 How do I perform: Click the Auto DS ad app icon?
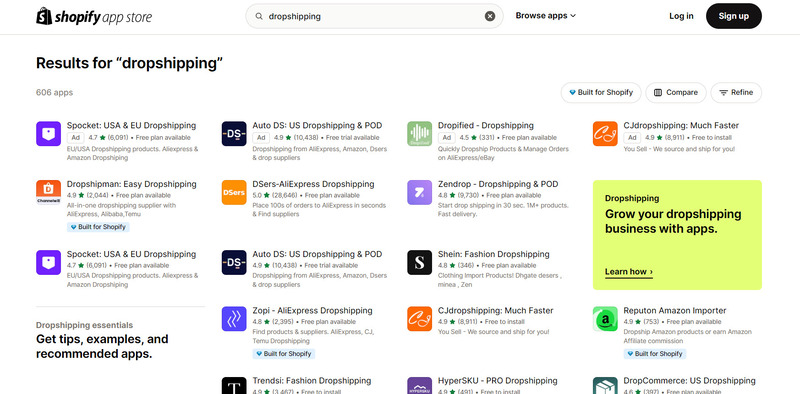point(234,134)
